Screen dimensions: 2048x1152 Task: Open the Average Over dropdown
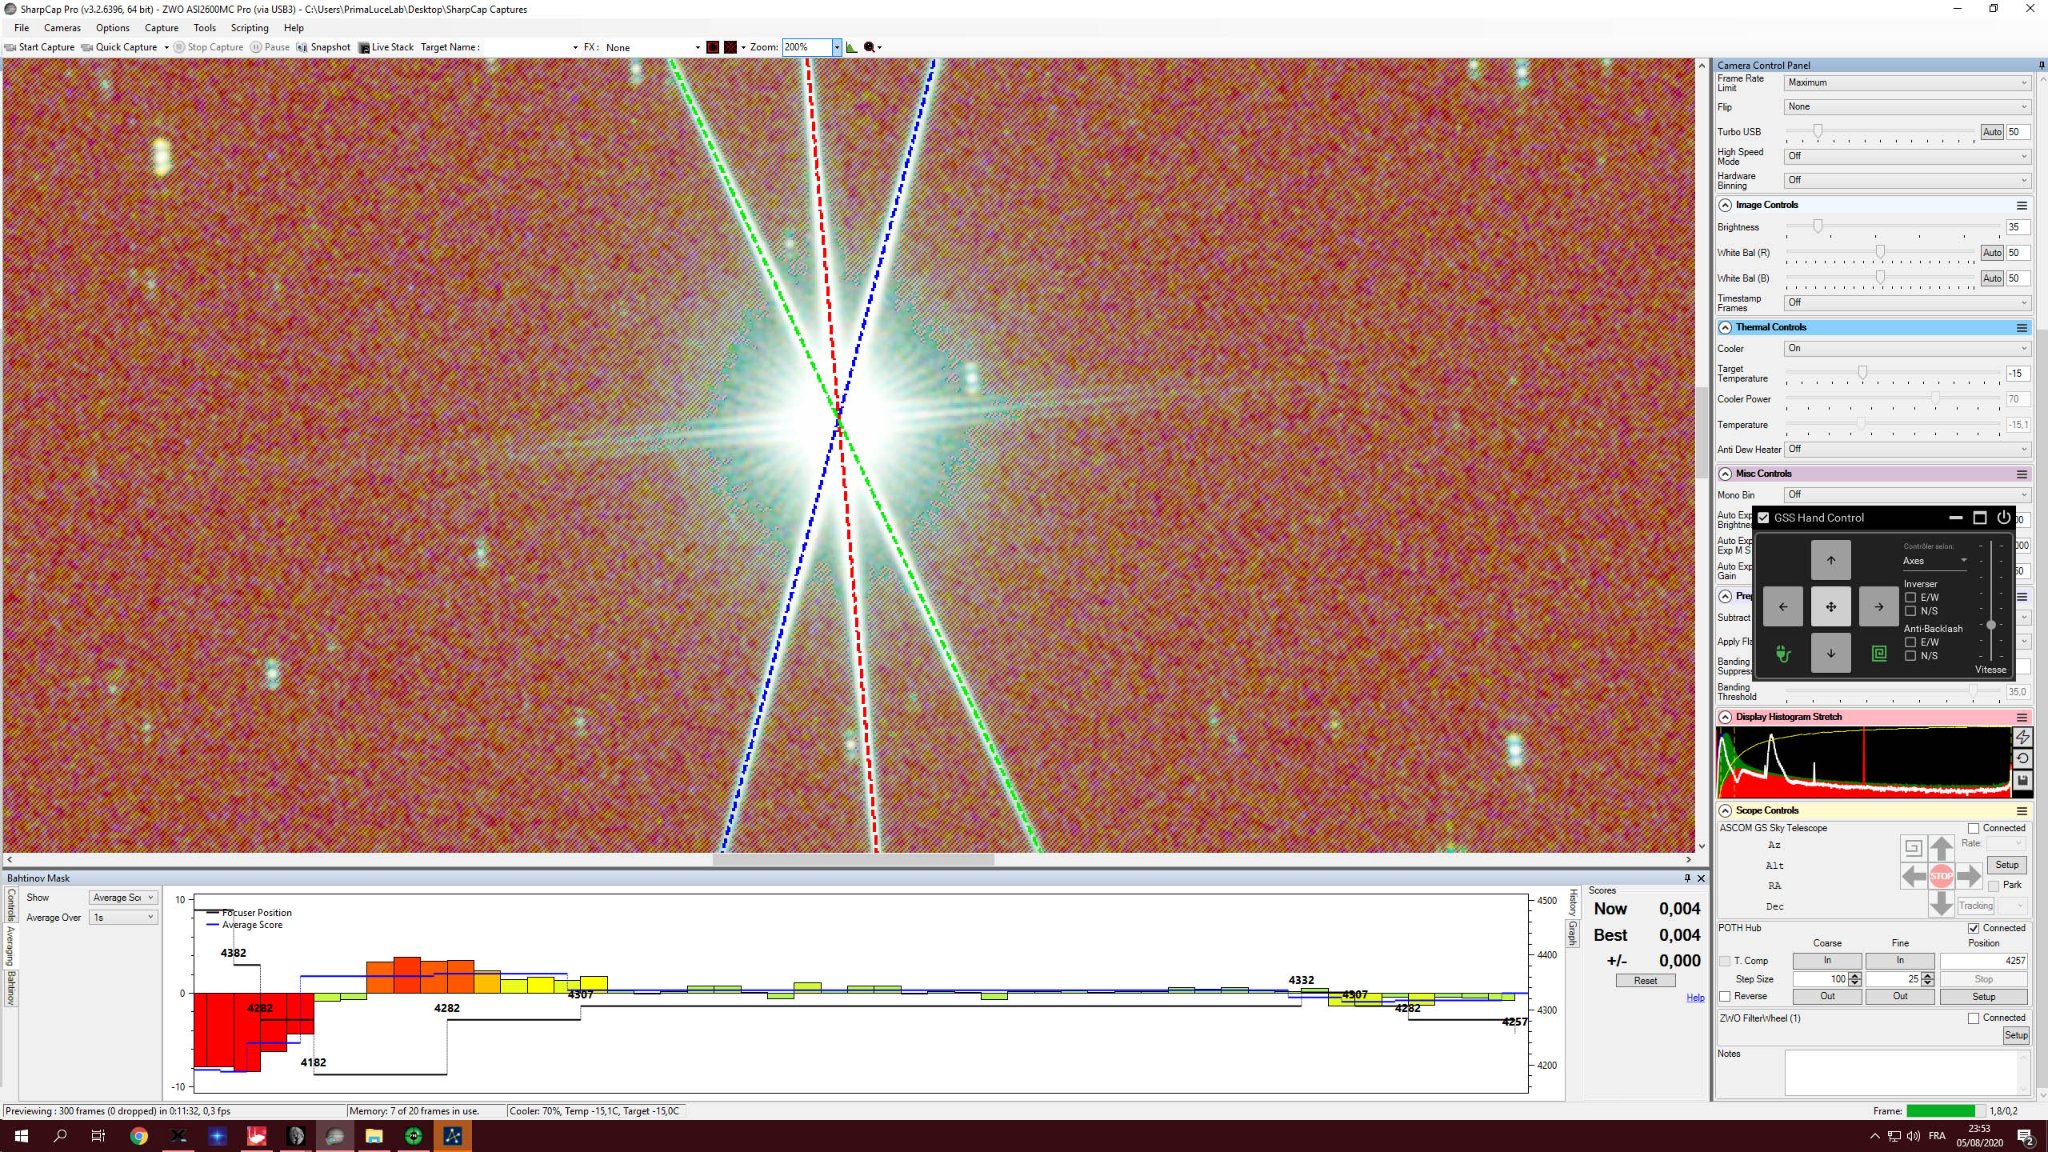[123, 917]
